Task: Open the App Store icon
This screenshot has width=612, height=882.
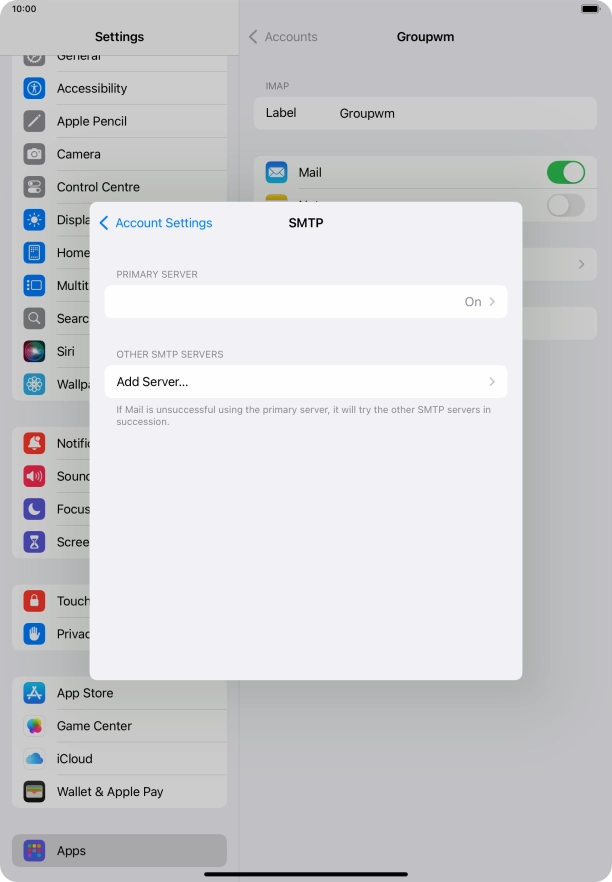Action: (x=35, y=693)
